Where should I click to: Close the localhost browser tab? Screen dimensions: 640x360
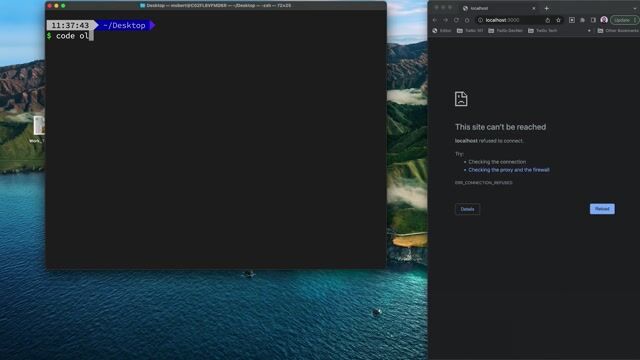[533, 8]
